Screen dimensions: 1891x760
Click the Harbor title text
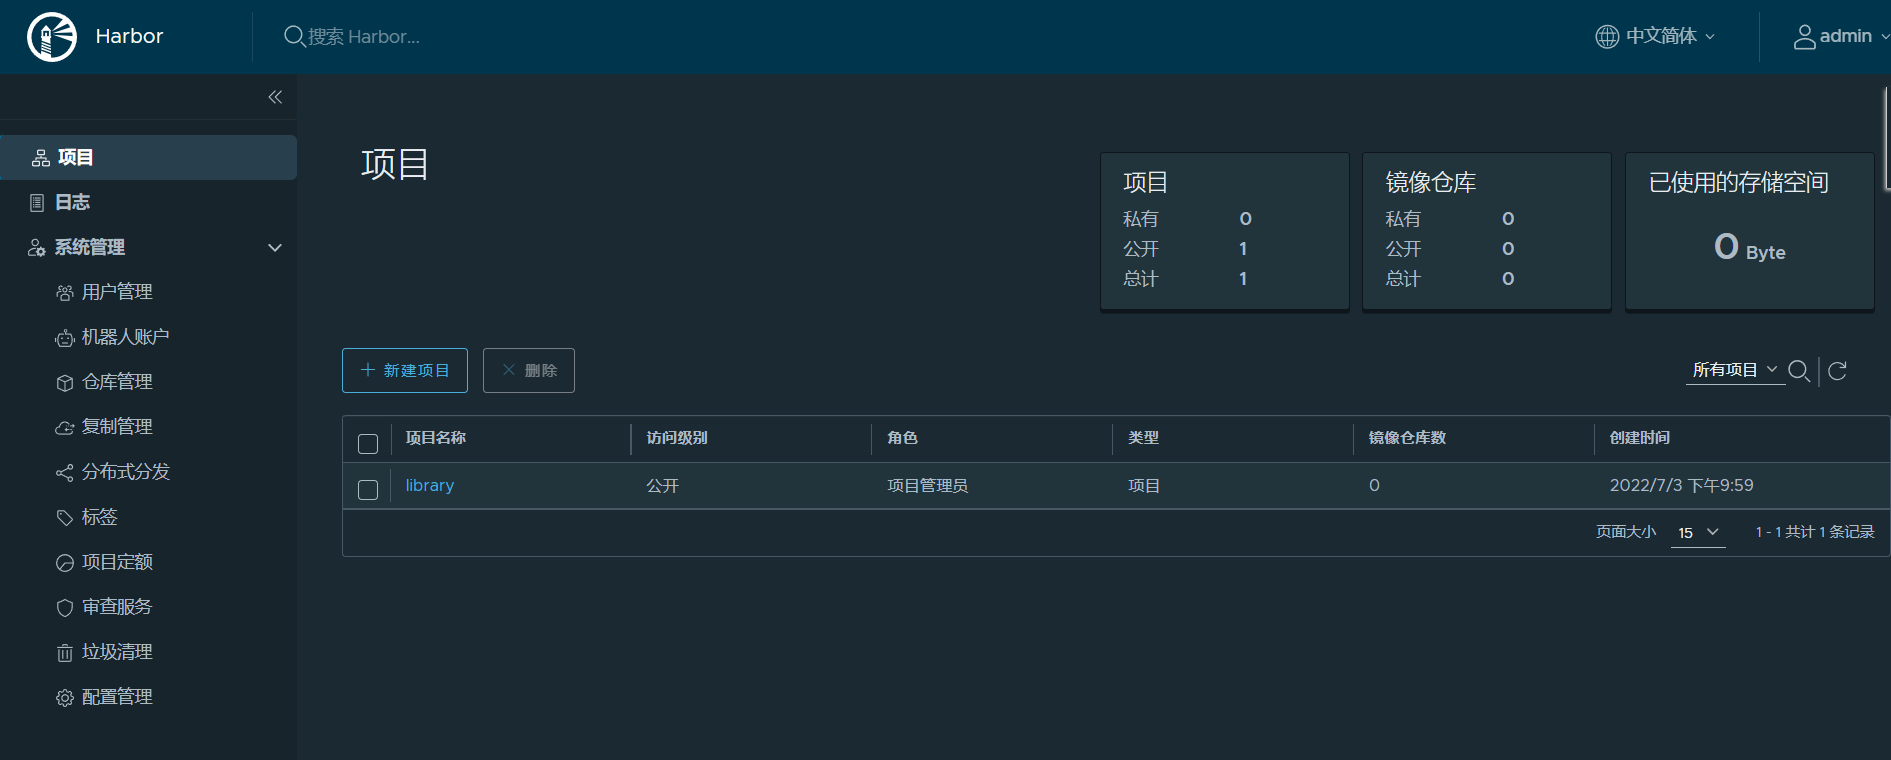(129, 36)
